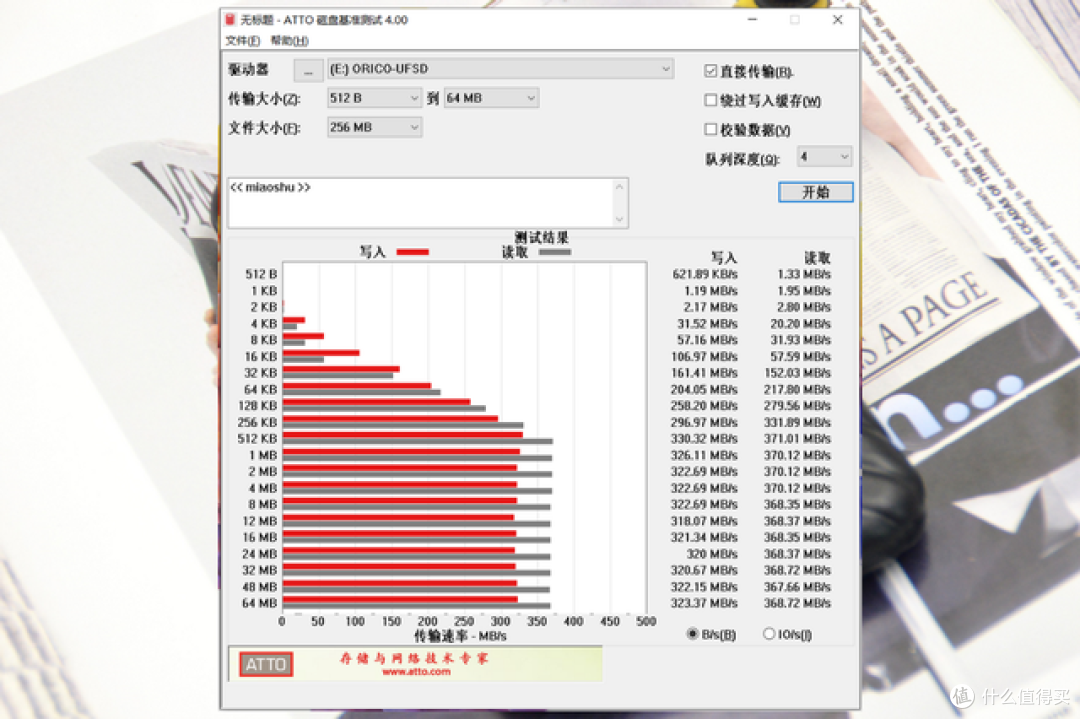Open the 512 B transfer size dropdown
Screen dimensions: 1080x719
point(374,98)
